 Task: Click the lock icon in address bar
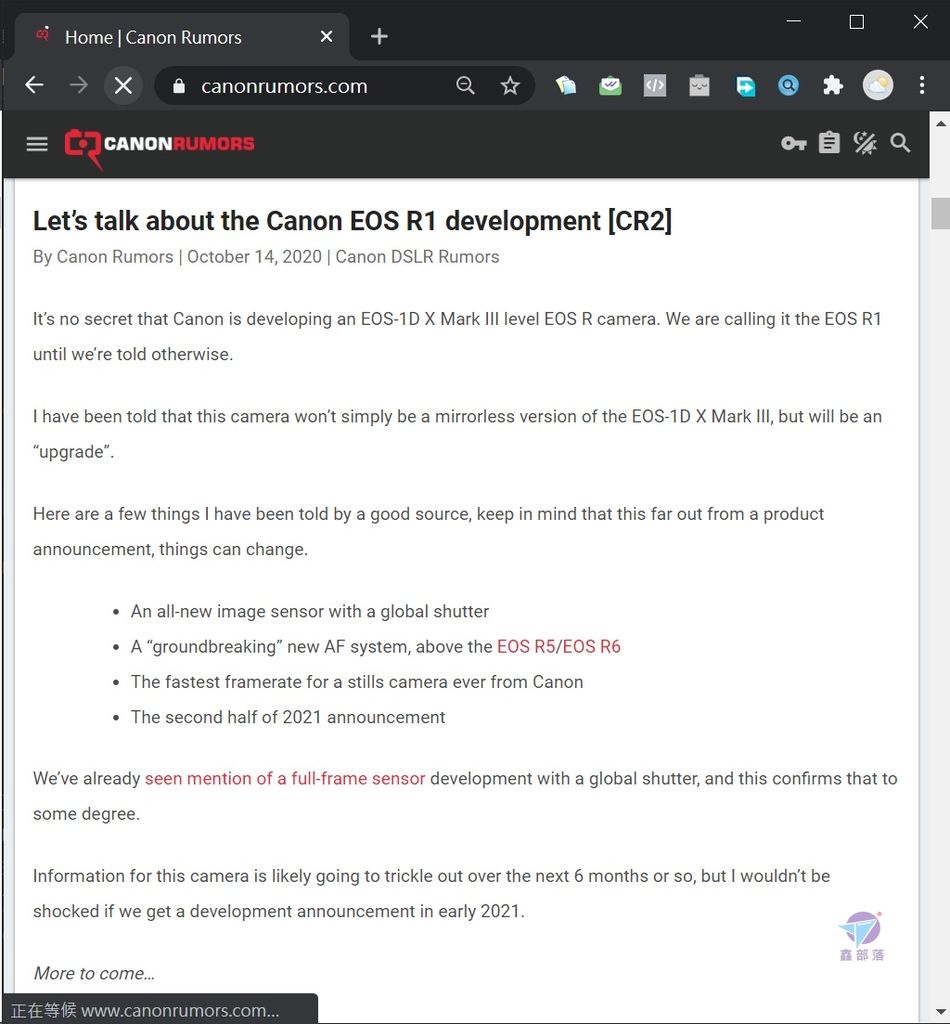[x=179, y=86]
